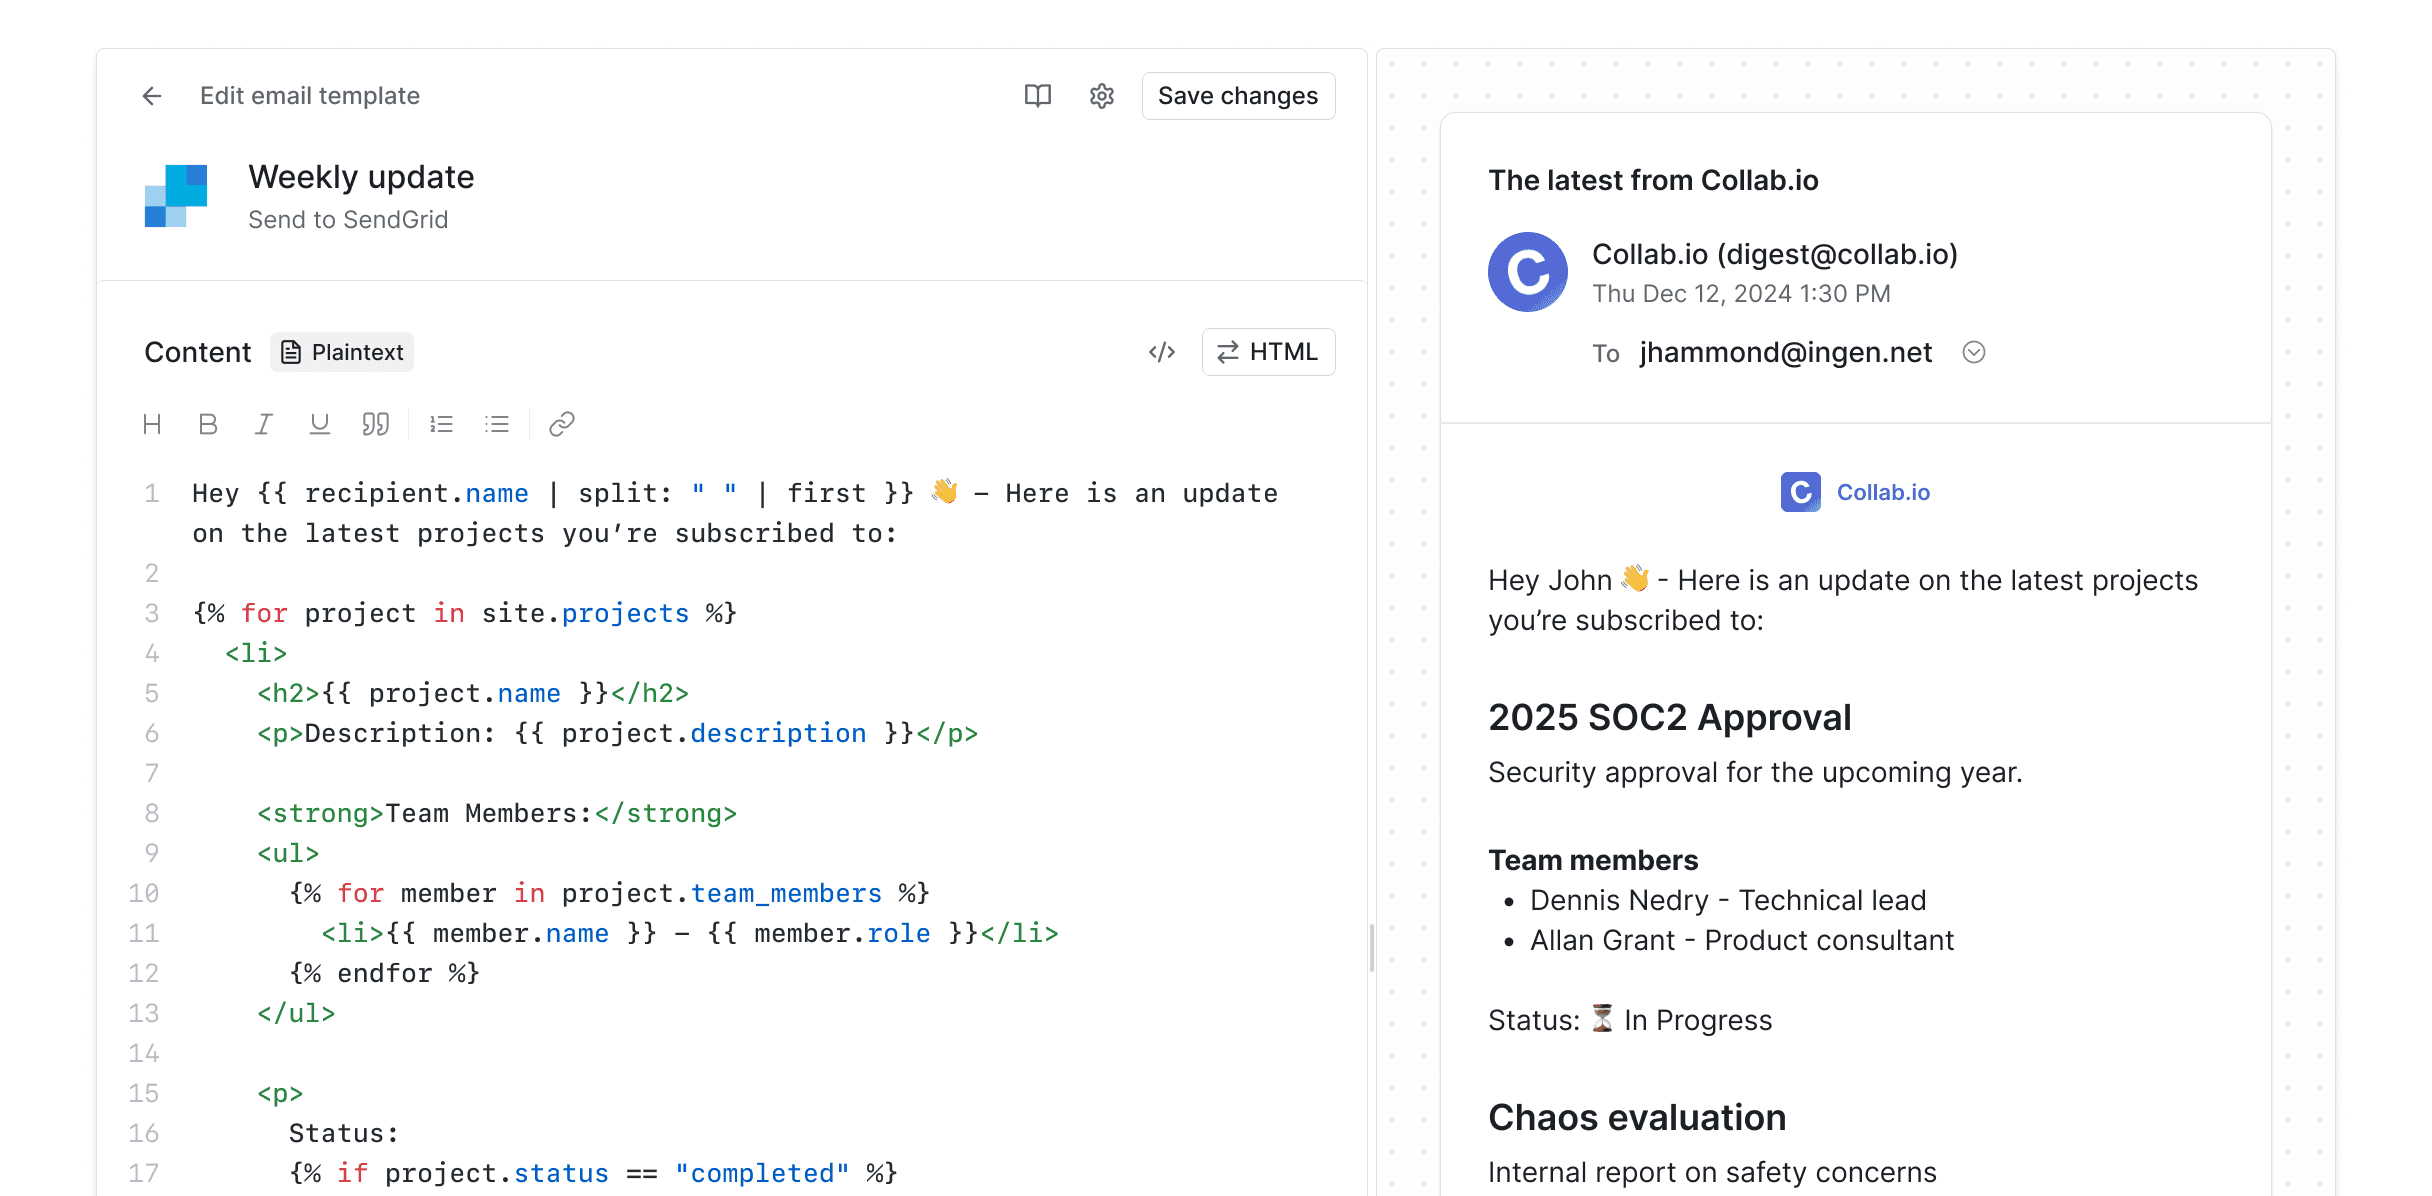2432x1196 pixels.
Task: Open the documentation book icon
Action: click(x=1038, y=95)
